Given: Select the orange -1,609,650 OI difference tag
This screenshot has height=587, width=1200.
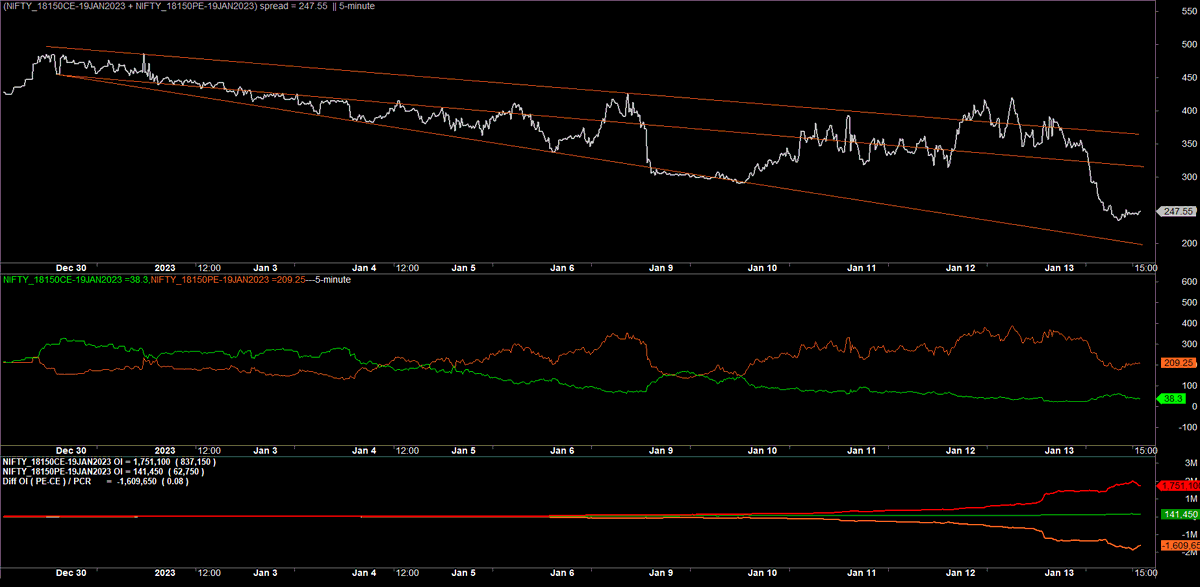Looking at the screenshot, I should [x=1178, y=545].
